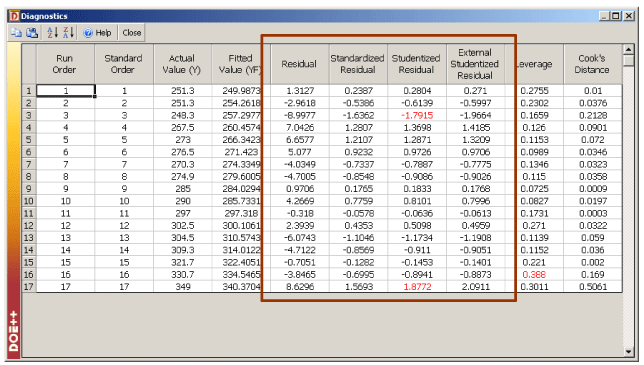Screen dimensions: 644x365
Task: Select row header 3
Action: pos(29,115)
